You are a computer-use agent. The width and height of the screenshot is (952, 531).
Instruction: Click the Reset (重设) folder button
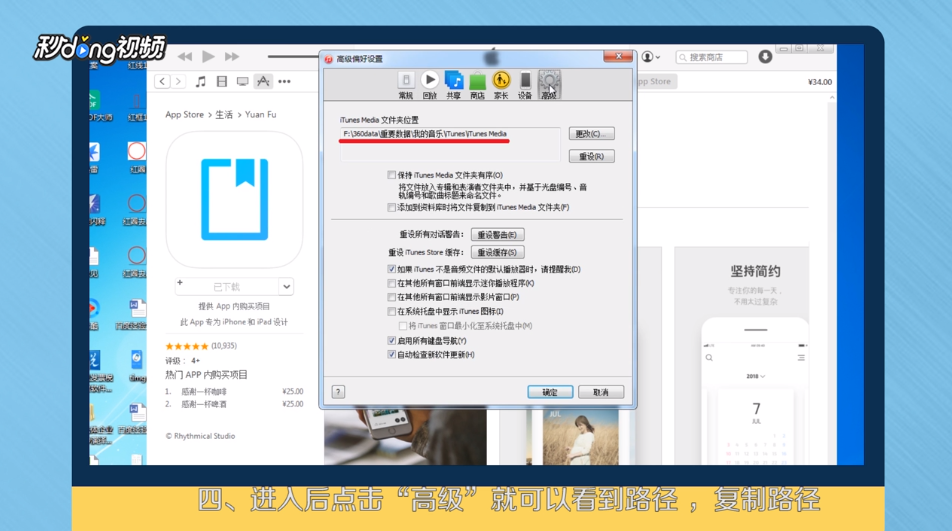coord(591,156)
